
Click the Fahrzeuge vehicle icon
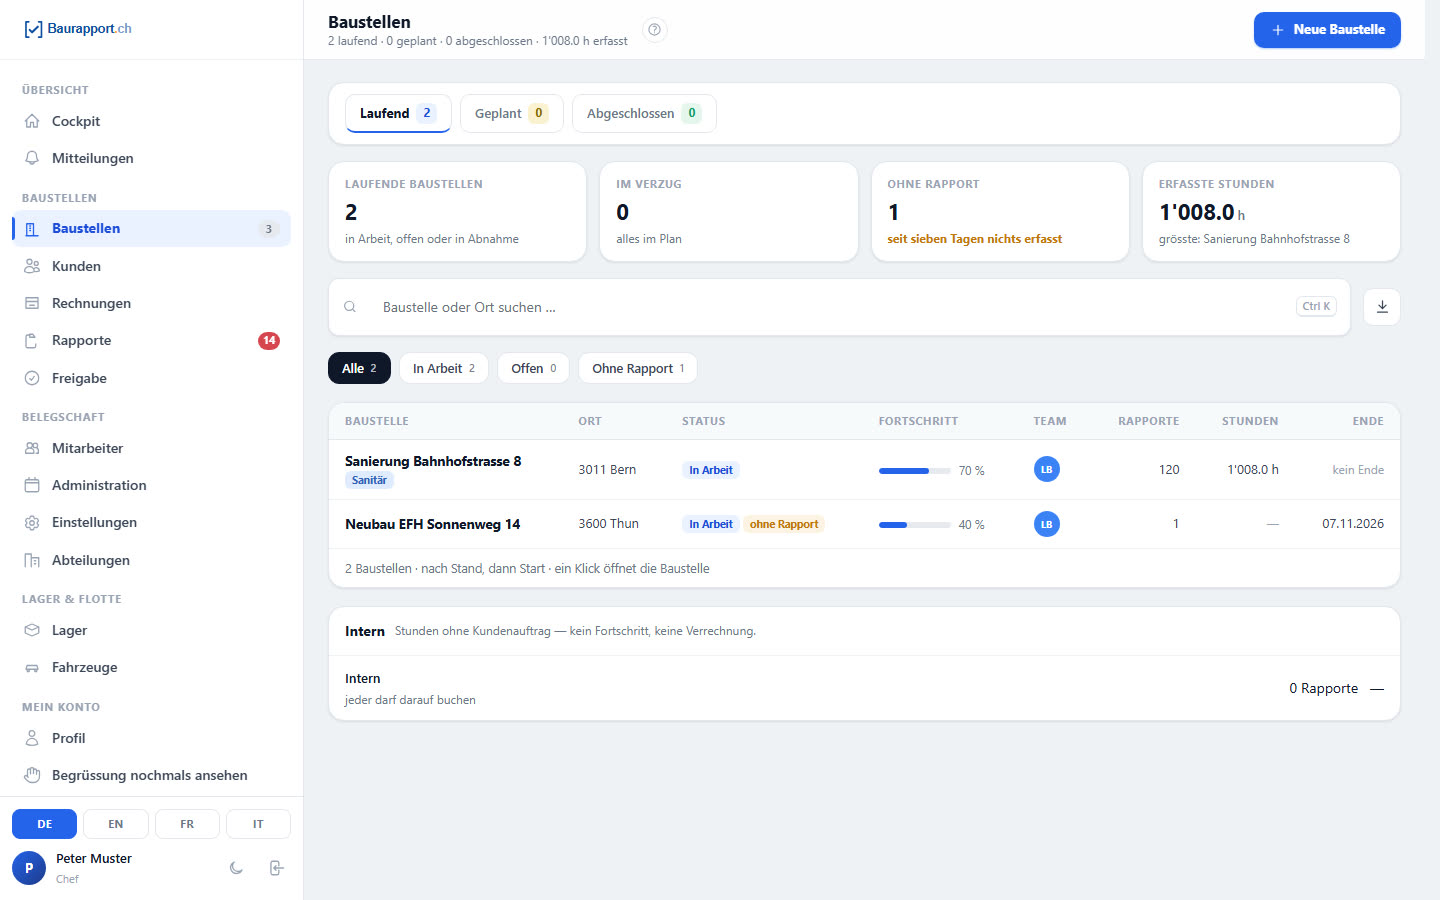(32, 667)
